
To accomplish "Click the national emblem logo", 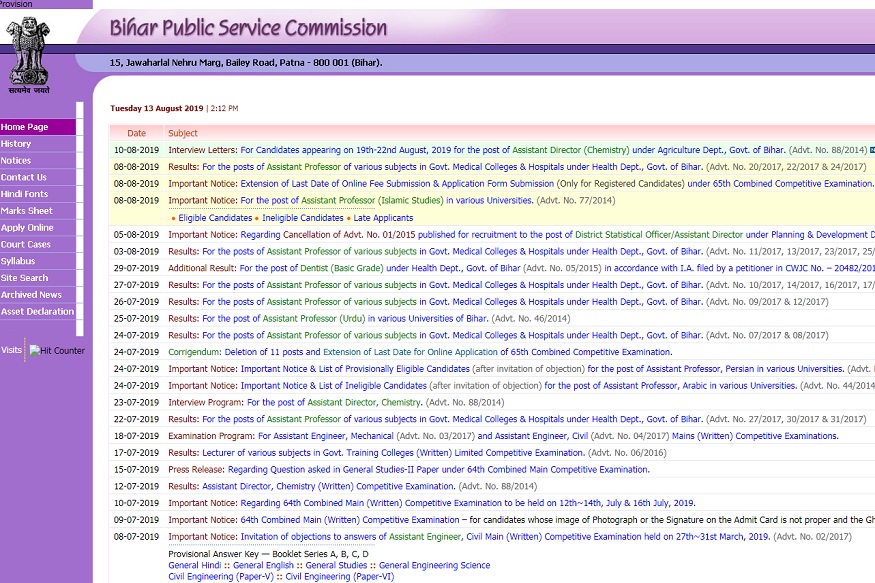I will click(28, 52).
